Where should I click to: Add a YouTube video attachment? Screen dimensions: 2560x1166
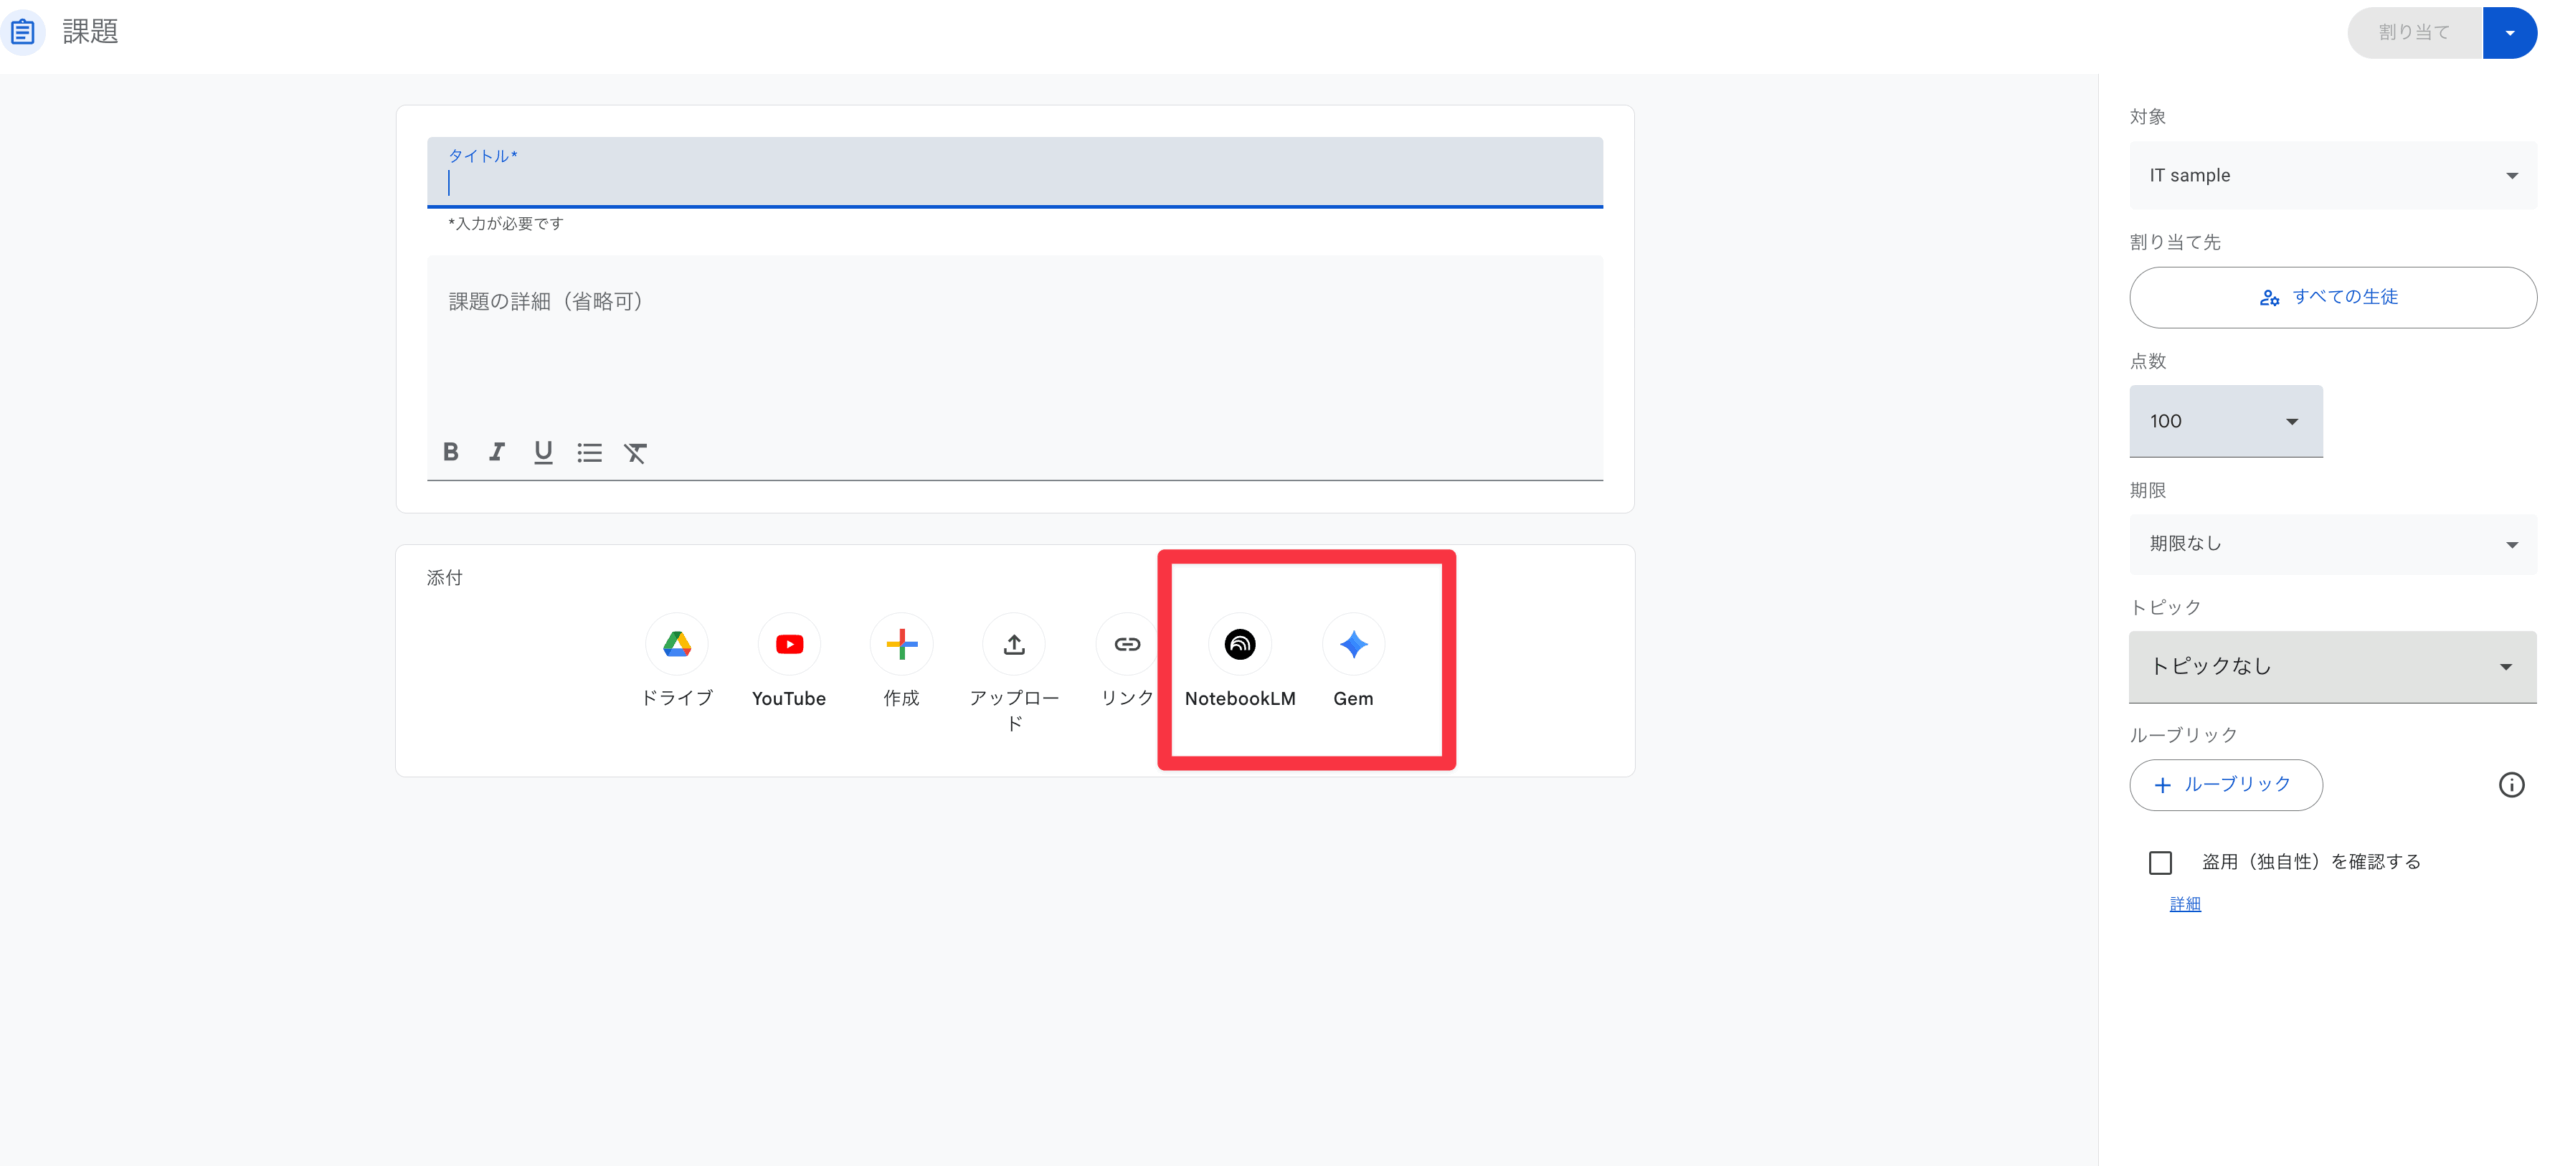(789, 644)
